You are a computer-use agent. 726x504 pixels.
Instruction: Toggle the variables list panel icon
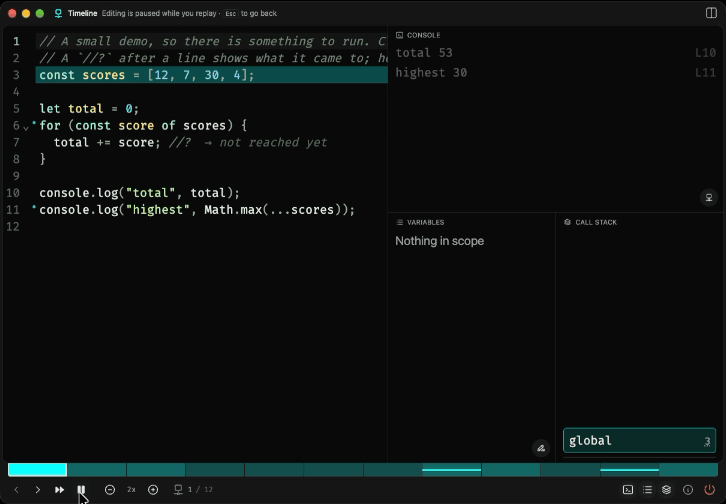647,490
